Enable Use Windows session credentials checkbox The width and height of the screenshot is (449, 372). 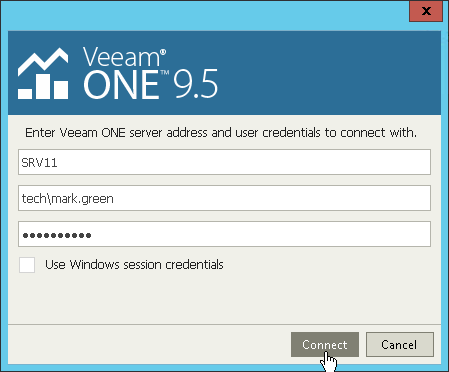click(x=27, y=265)
